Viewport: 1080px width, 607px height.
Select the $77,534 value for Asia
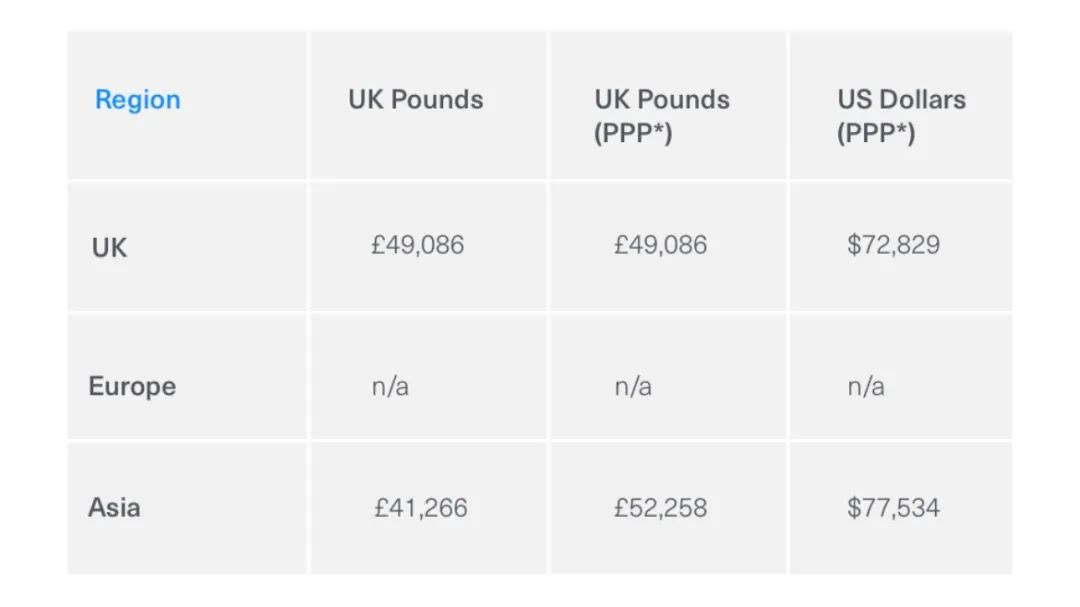point(893,508)
